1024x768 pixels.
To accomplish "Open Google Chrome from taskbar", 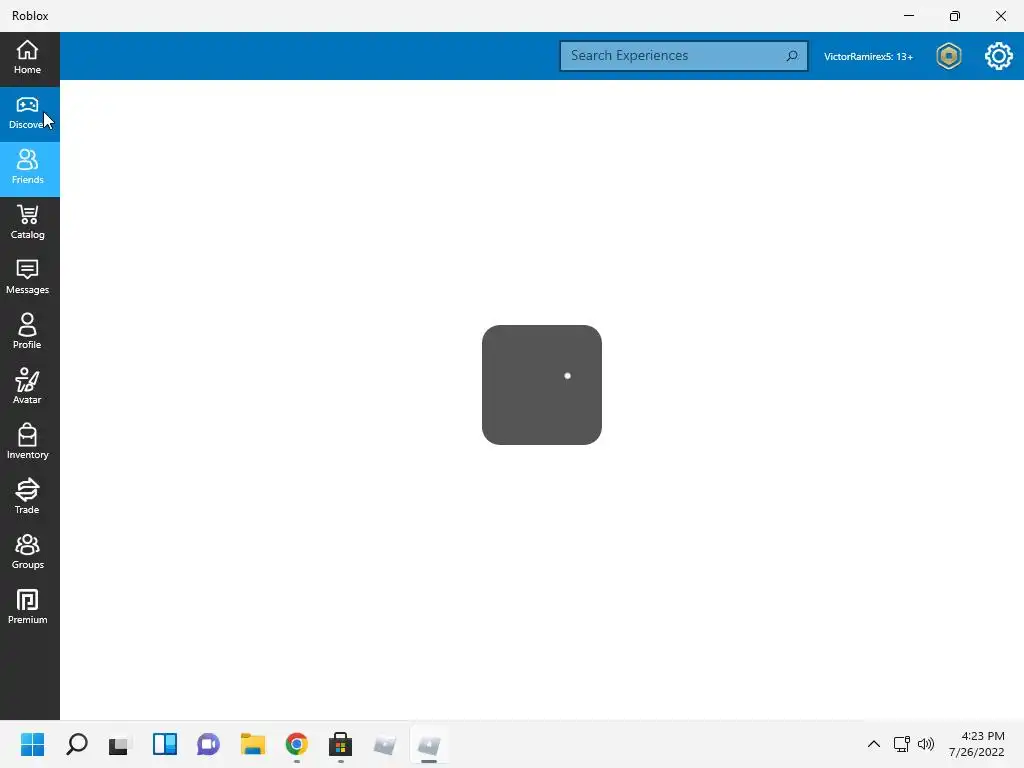I will [296, 744].
